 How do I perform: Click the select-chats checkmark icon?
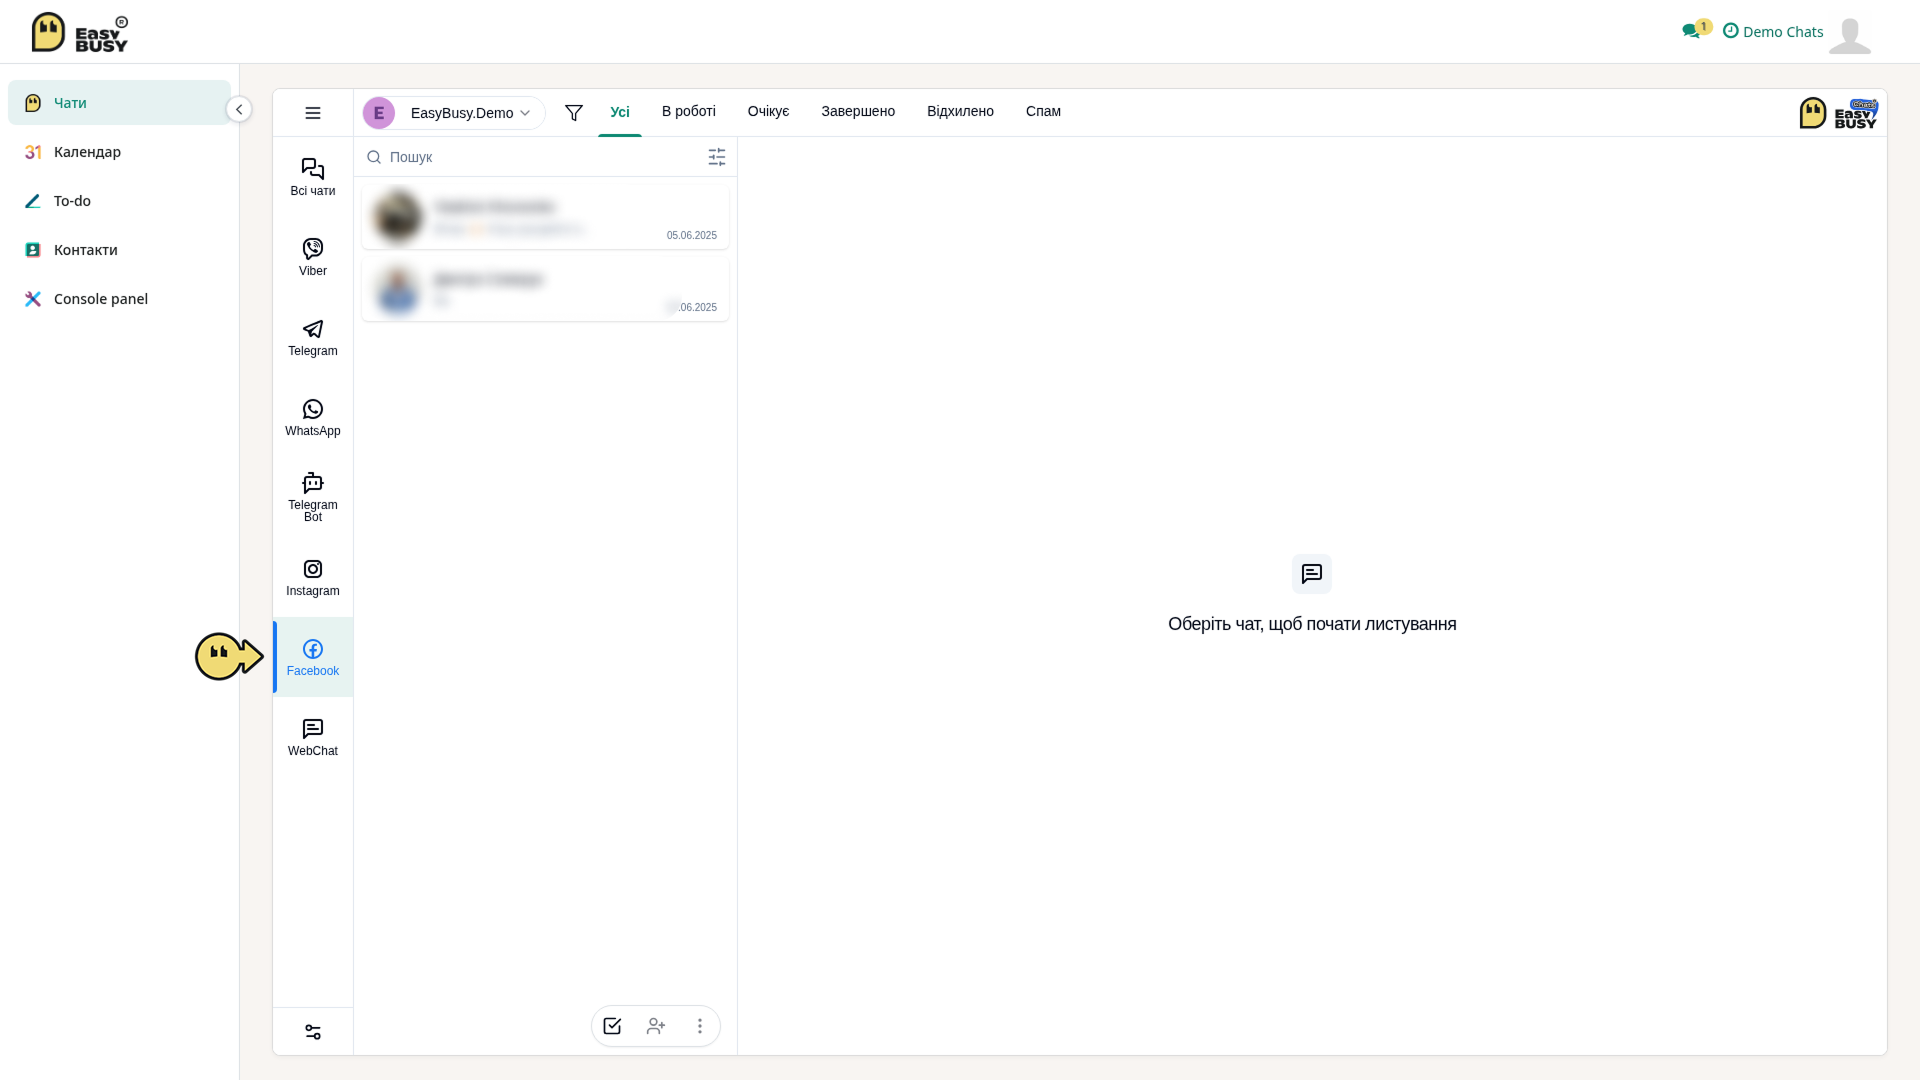click(613, 1026)
